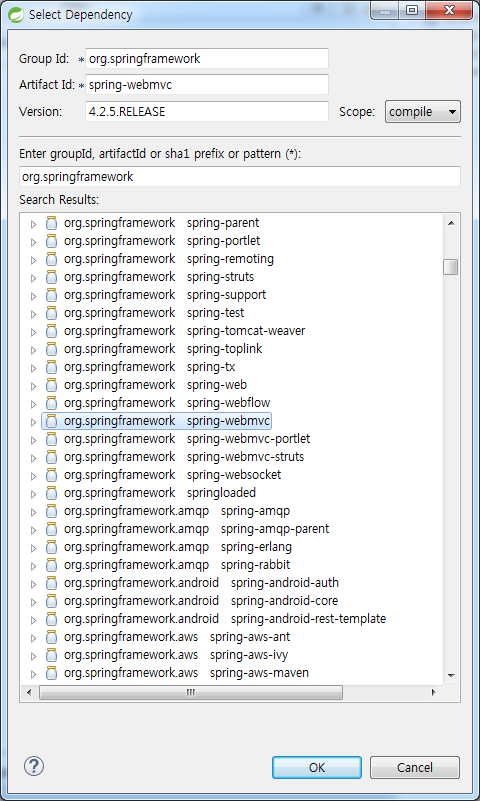Expand the spring-amqp result
This screenshot has height=801, width=480.
pyautogui.click(x=34, y=512)
